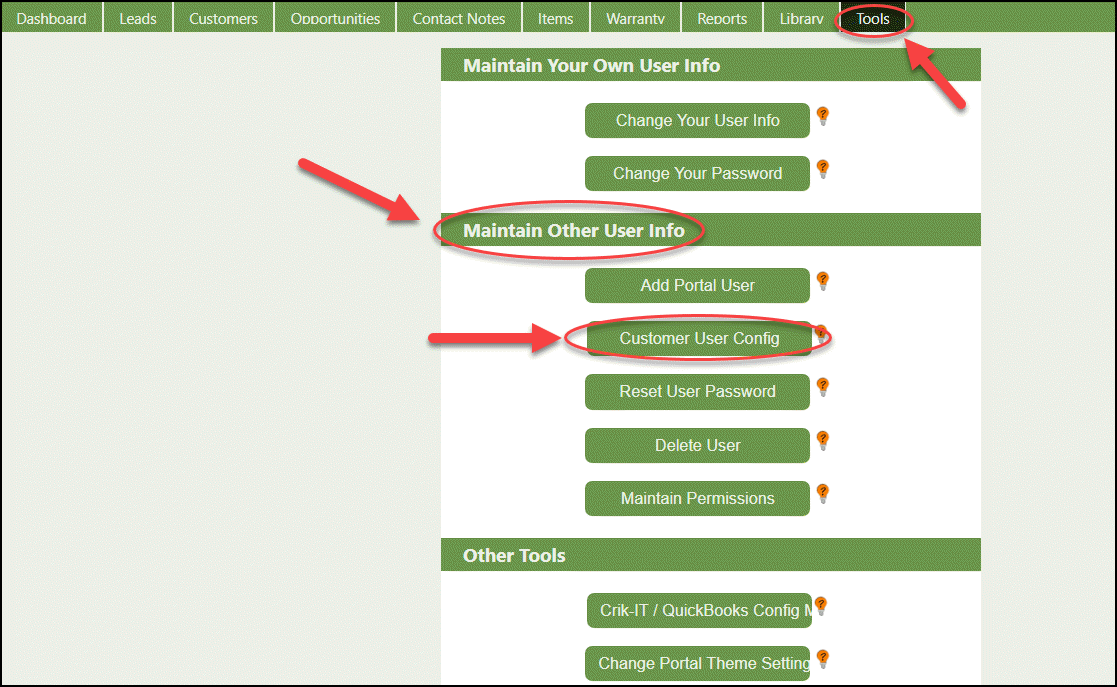This screenshot has width=1117, height=687.
Task: Click help icon next to Change Your Password
Action: (823, 169)
